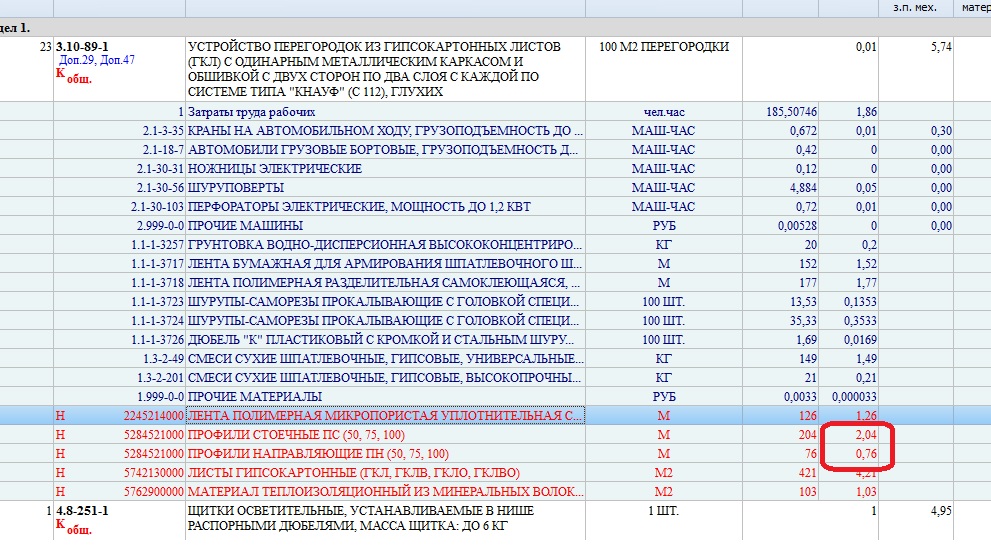Select rate code 3.10-89-1

pos(82,47)
